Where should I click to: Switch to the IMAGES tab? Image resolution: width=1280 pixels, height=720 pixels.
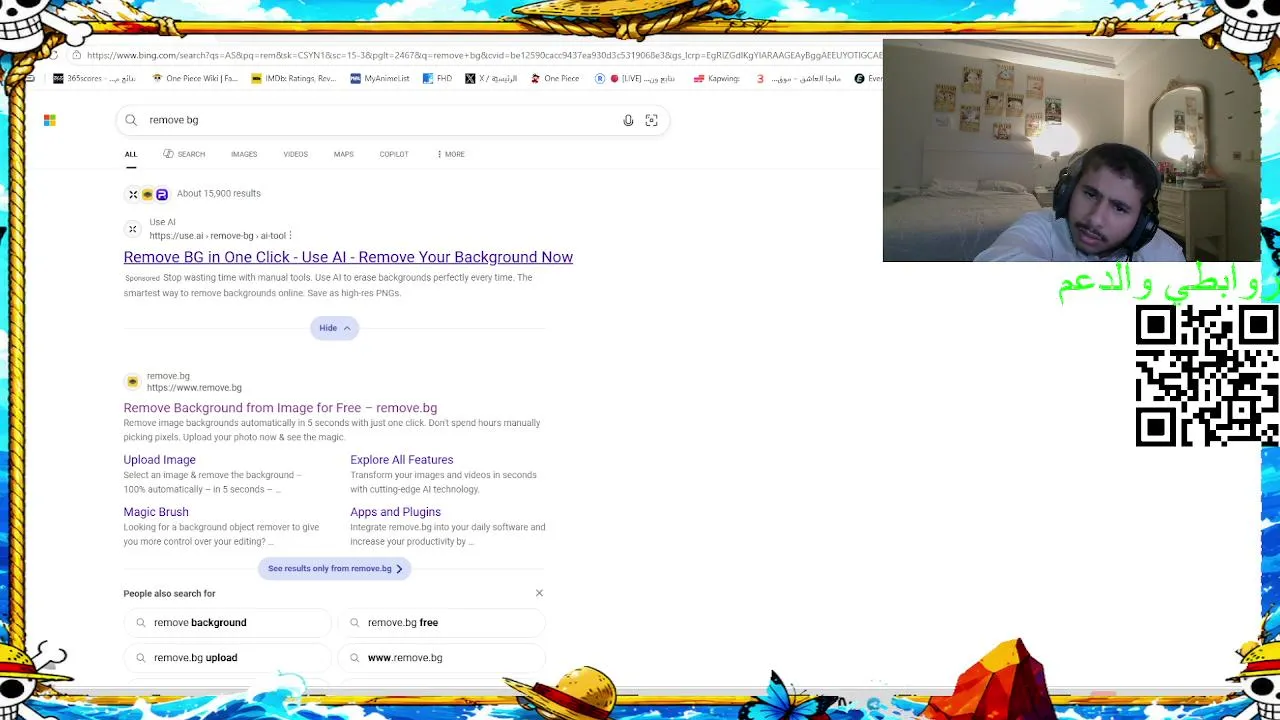244,154
